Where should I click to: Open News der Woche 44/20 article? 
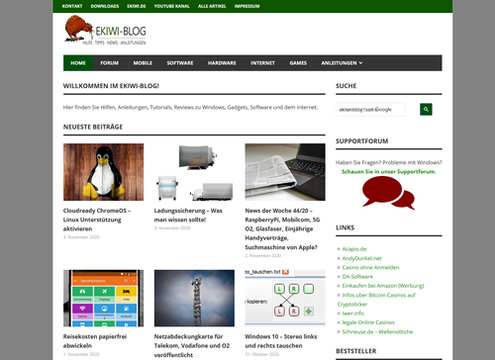click(x=282, y=229)
